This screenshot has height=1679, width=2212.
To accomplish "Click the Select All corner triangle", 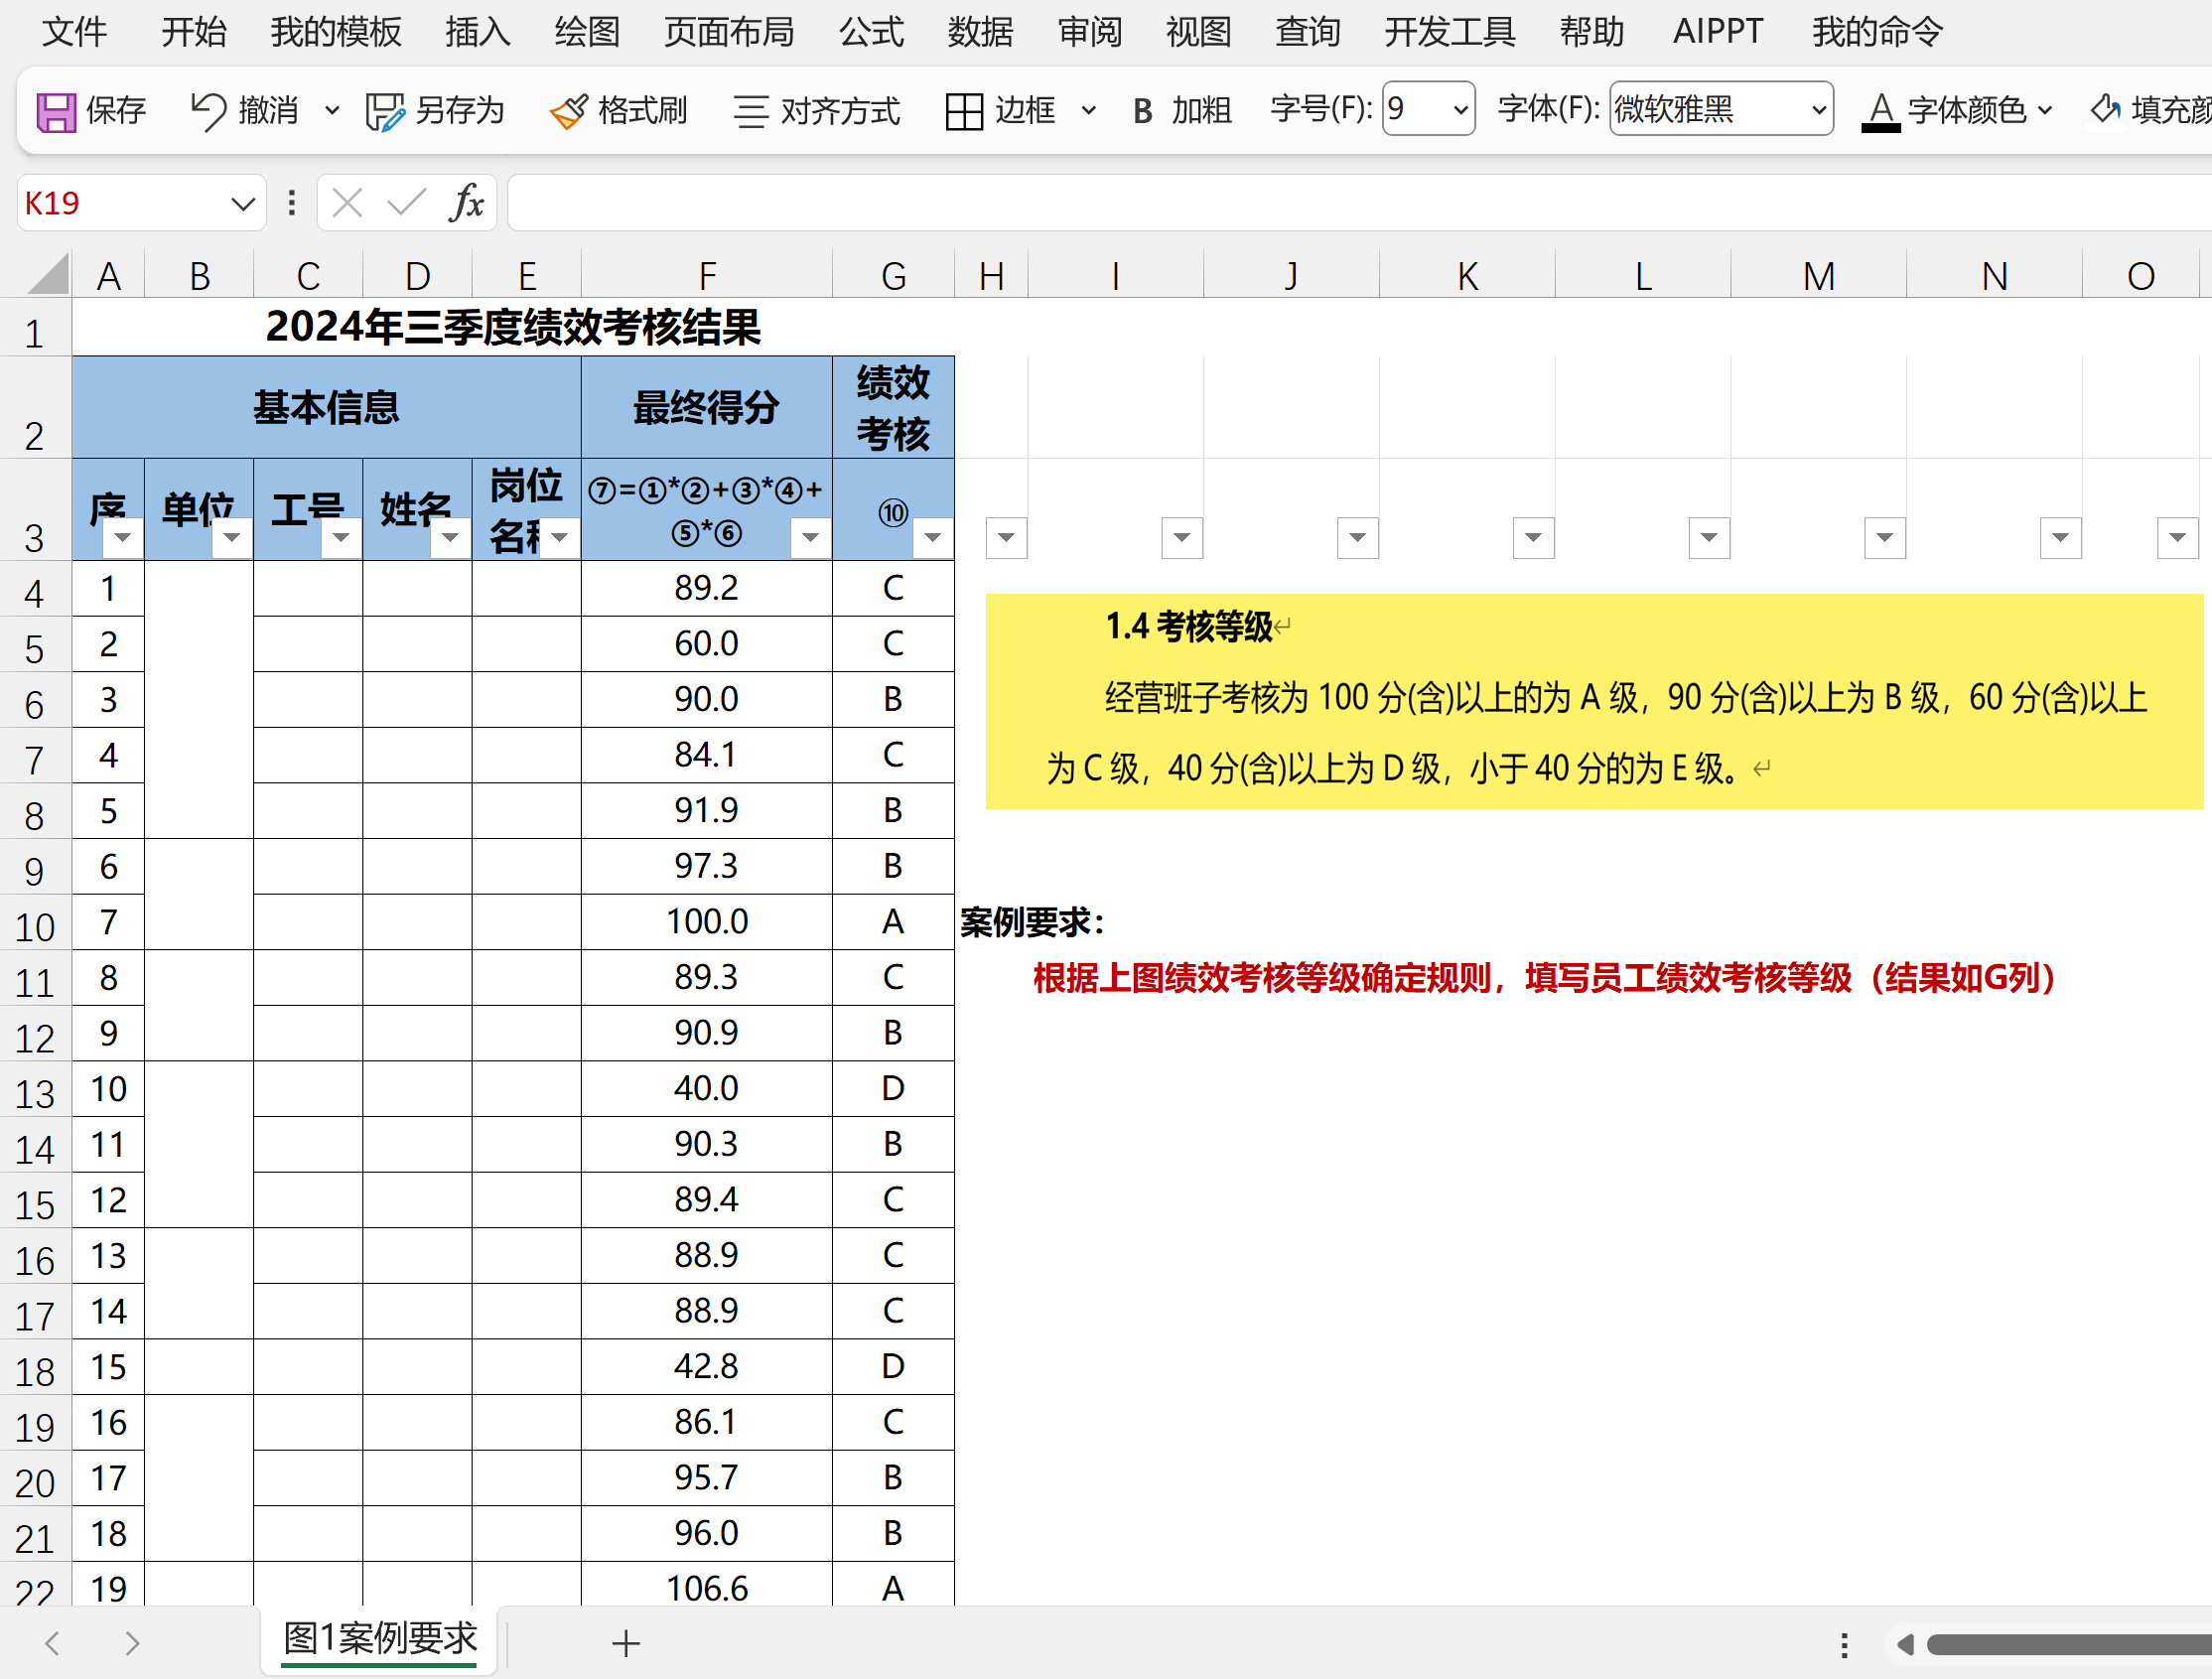I will click(47, 273).
